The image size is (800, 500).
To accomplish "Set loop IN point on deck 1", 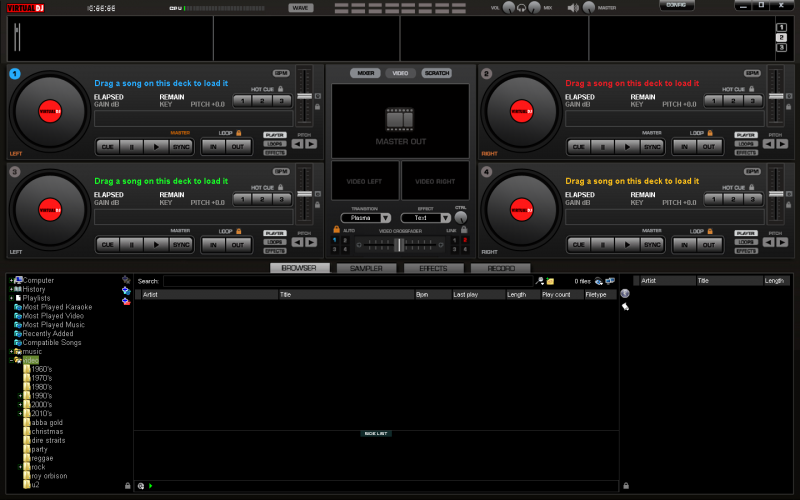I will (x=213, y=147).
